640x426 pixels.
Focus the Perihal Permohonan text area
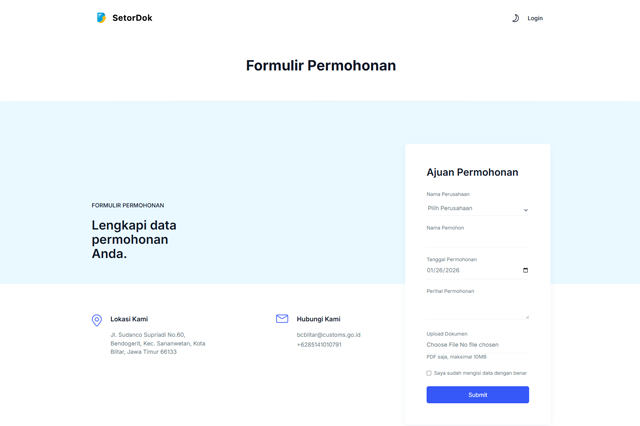475,308
